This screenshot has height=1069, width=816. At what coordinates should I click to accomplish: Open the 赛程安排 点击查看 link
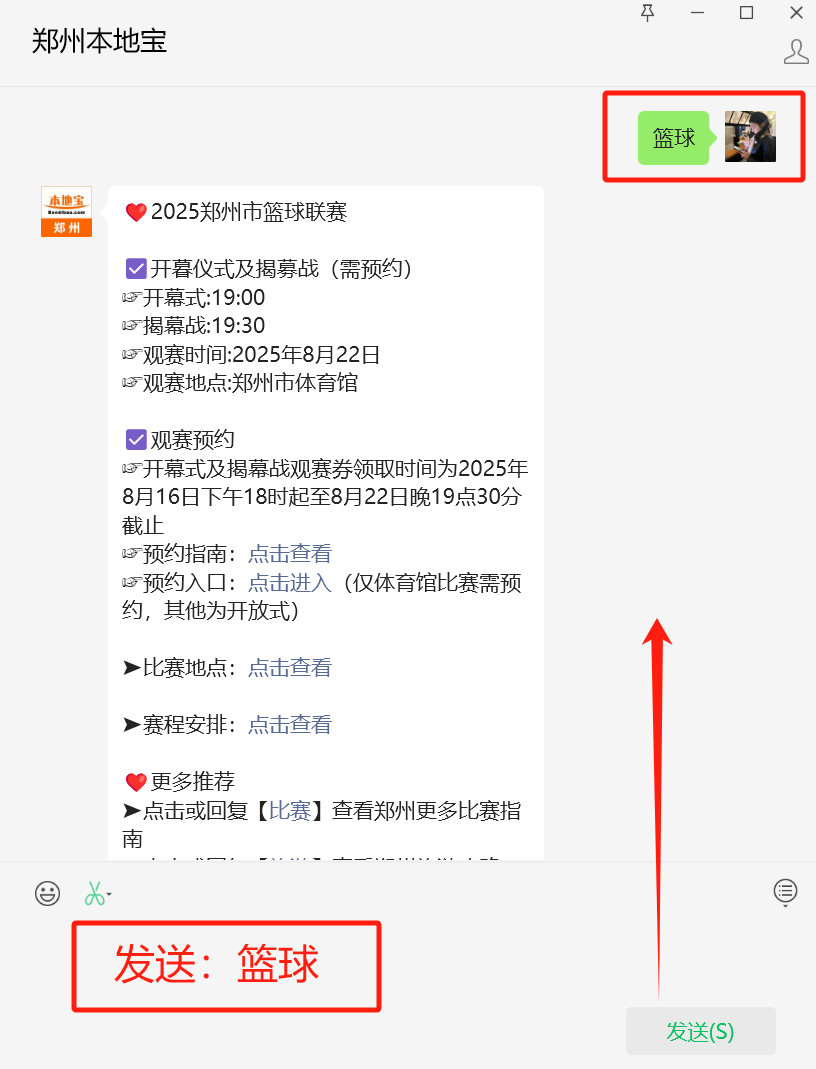point(290,724)
